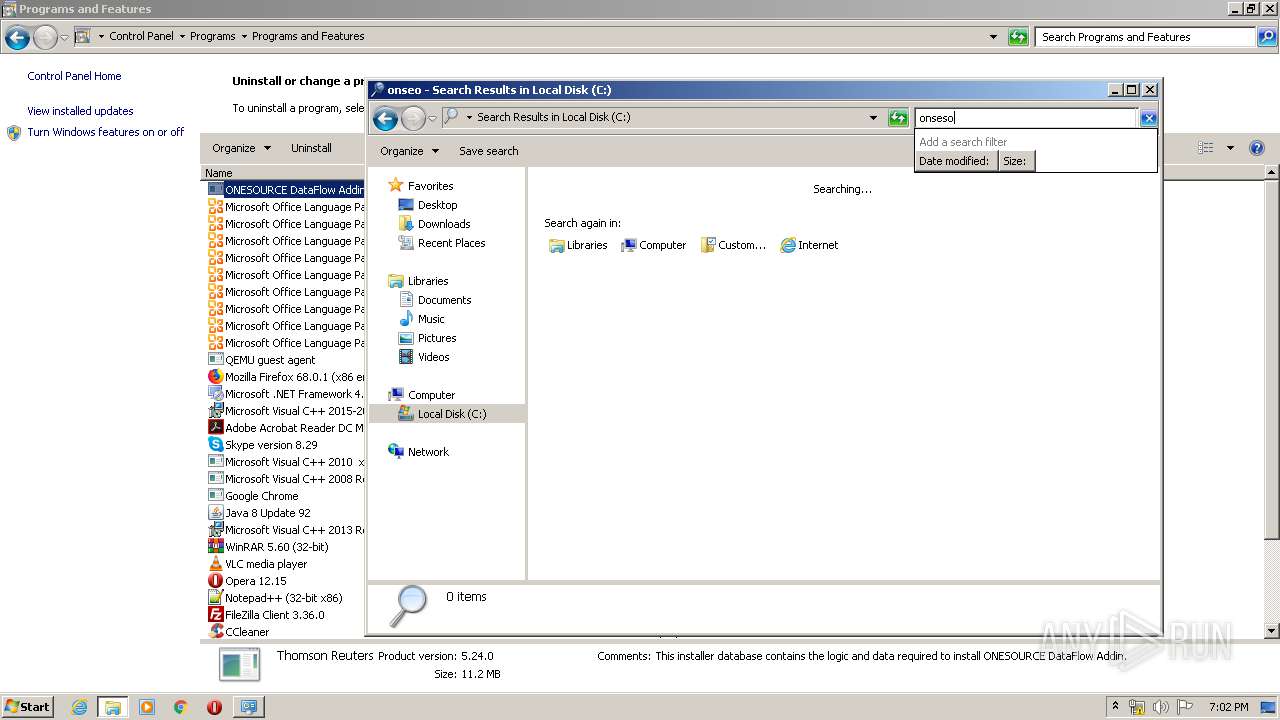Open Windows Media Player taskbar icon
Viewport: 1280px width, 720px height.
click(147, 707)
